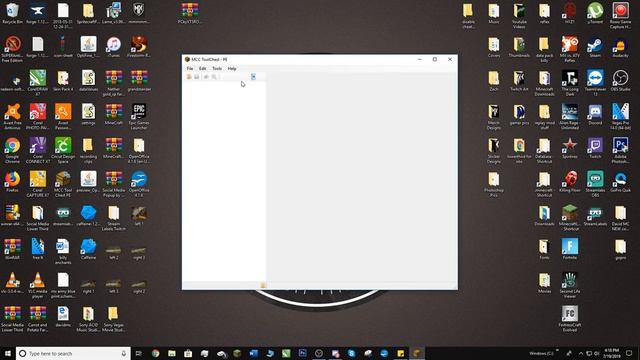Click the save toolbar icon in MCC ToolChest
Image resolution: width=640 pixels, height=360 pixels.
pos(196,77)
